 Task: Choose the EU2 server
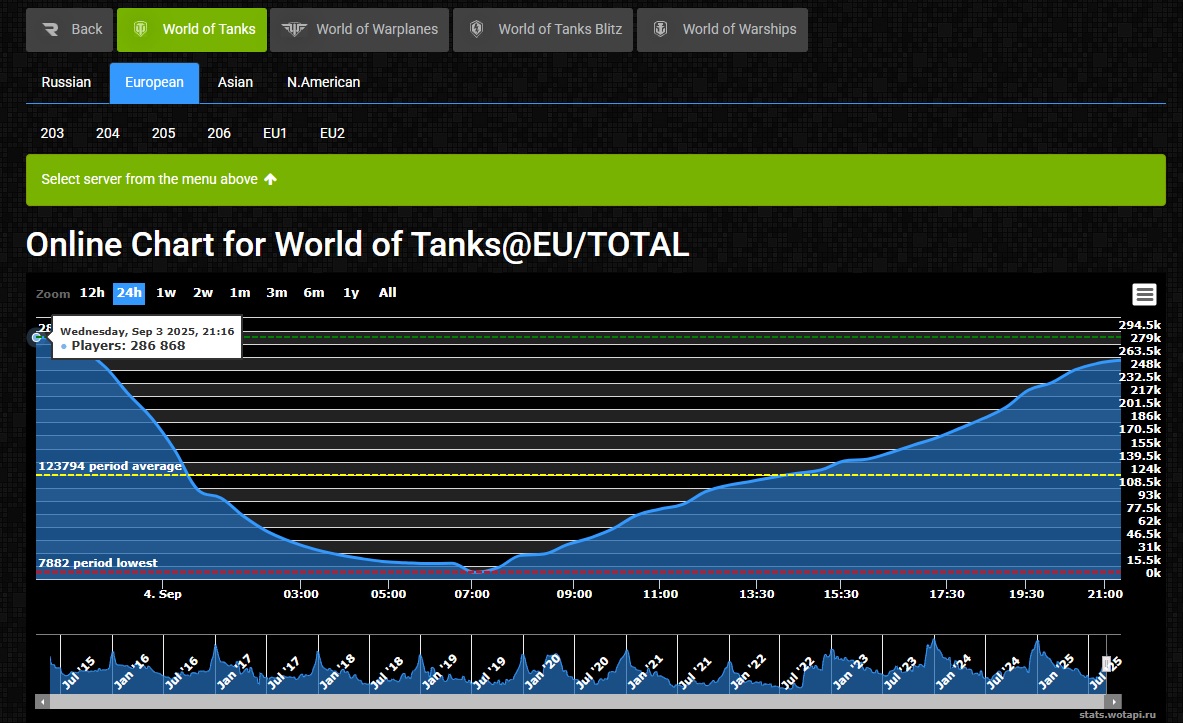332,133
